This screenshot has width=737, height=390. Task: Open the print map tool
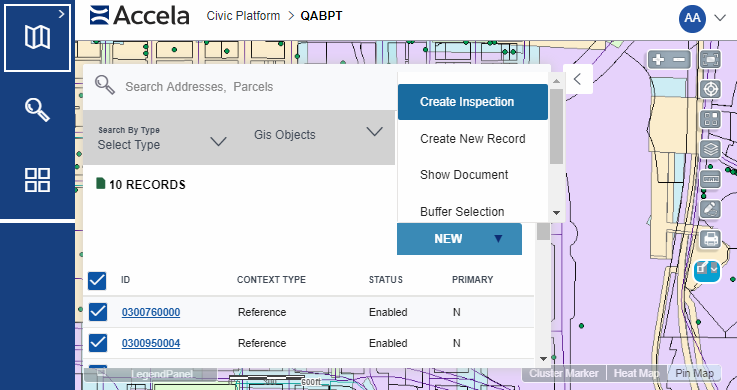(x=710, y=239)
